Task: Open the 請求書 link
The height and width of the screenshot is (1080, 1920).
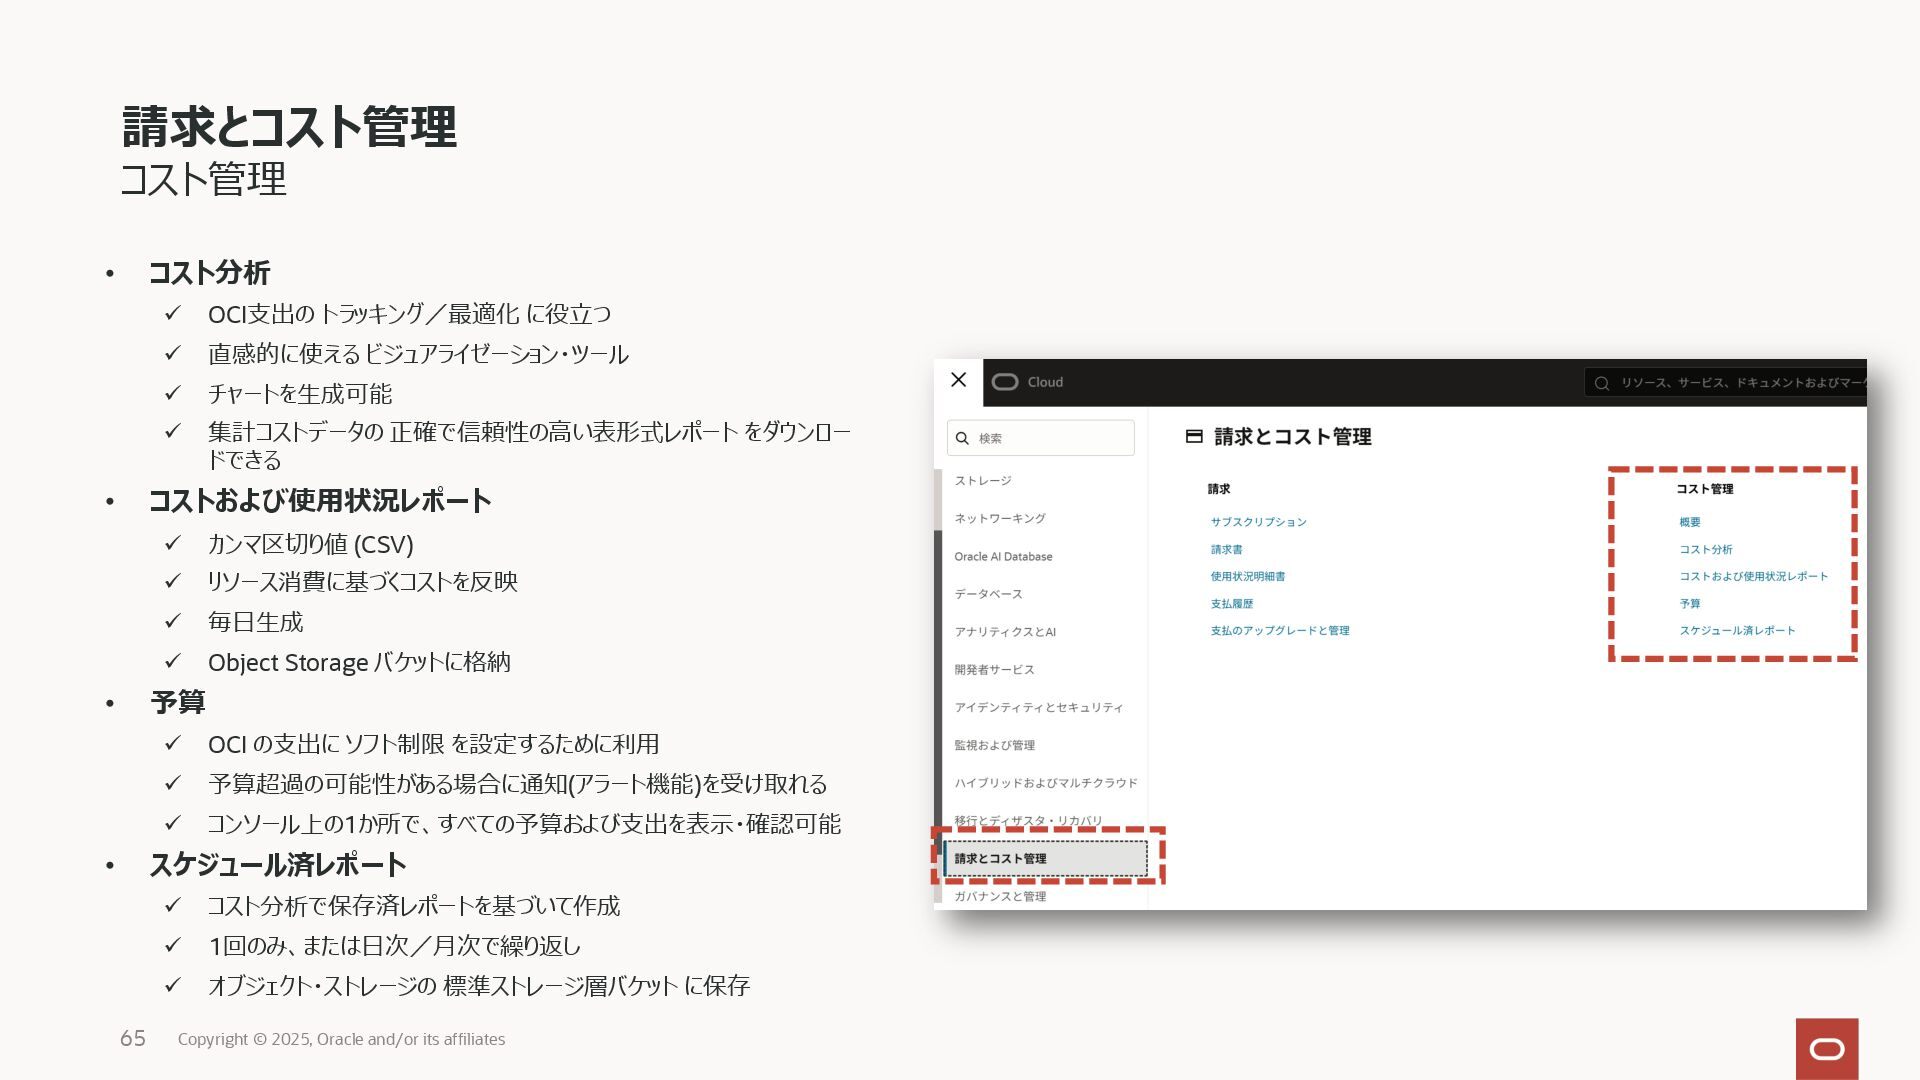Action: [x=1226, y=549]
